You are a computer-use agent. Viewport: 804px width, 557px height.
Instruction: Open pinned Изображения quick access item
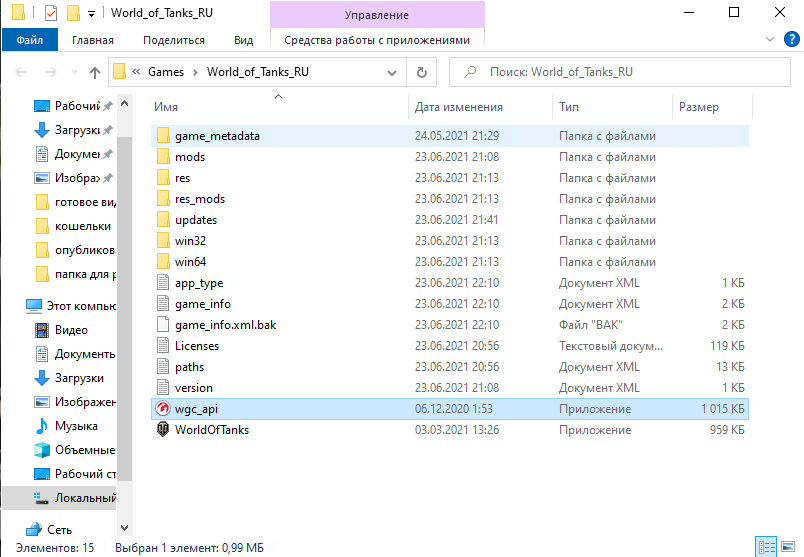click(x=73, y=178)
